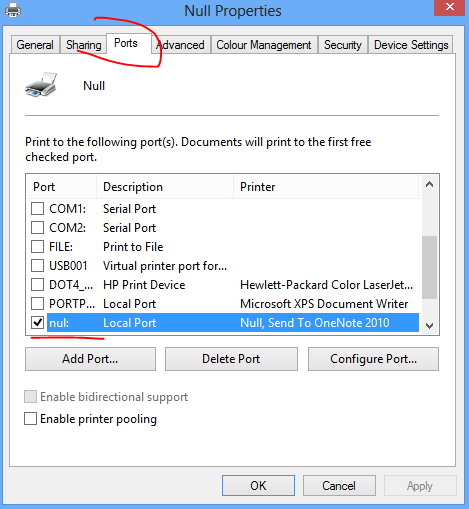469x509 pixels.
Task: Open the Device Settings tab
Action: 411,45
